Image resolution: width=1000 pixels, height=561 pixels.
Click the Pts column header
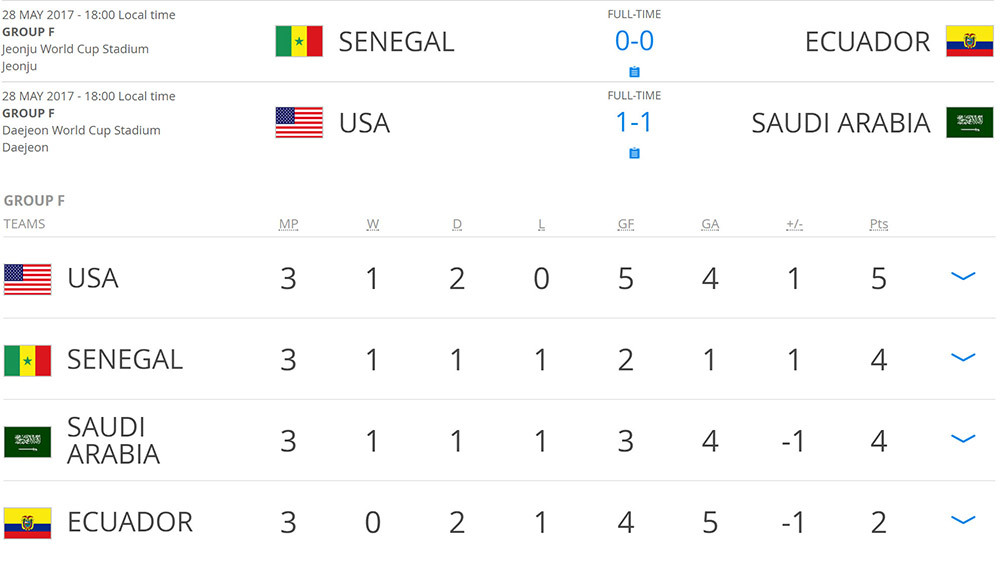(x=878, y=224)
